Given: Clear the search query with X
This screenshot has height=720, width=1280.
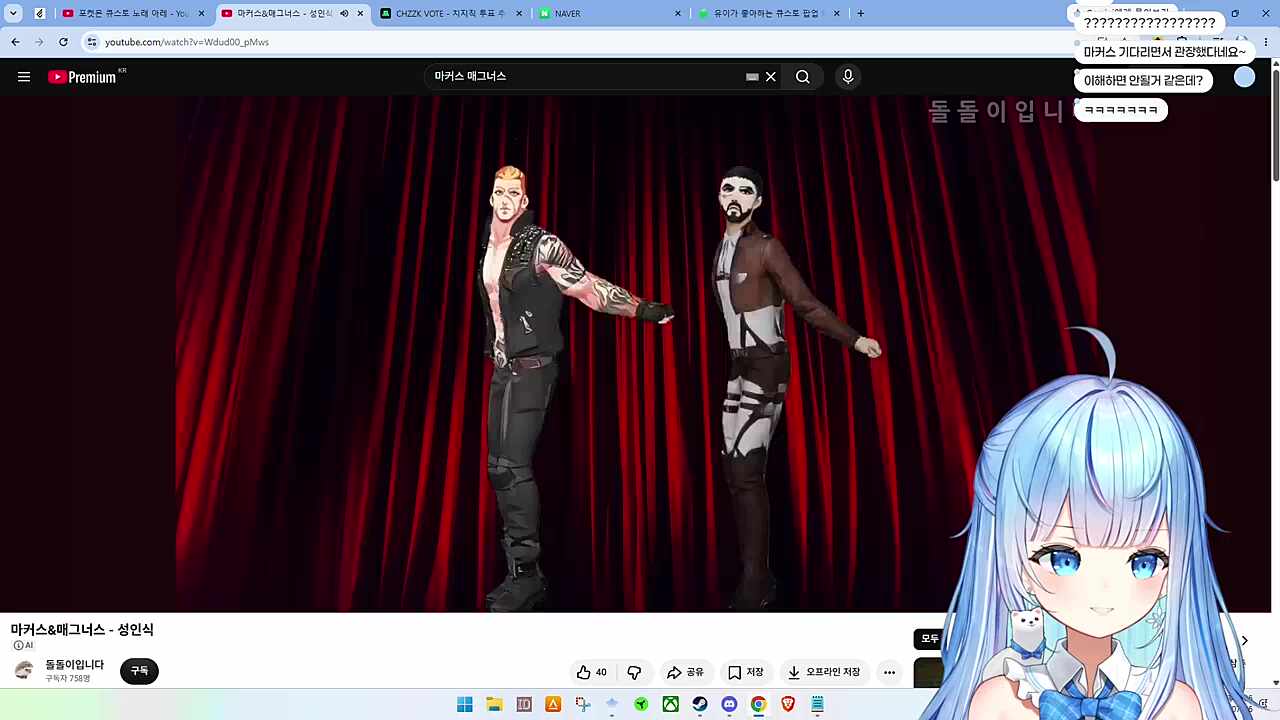Looking at the screenshot, I should pos(771,77).
